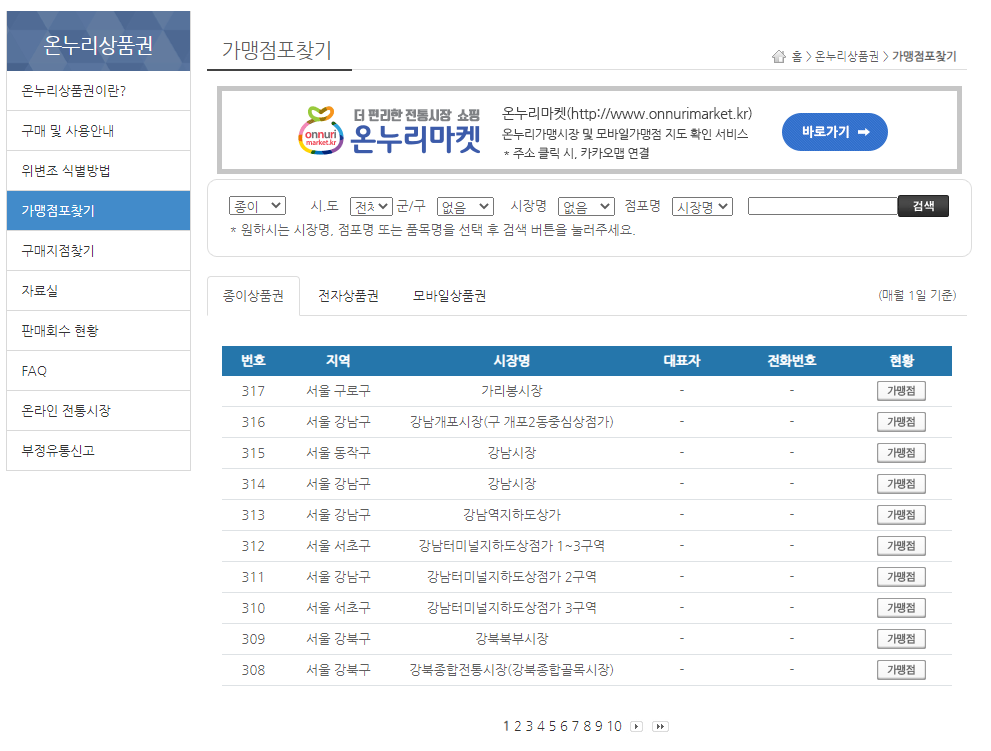Open 위변조 식별방법 sidebar menu
991x751 pixels.
pyautogui.click(x=99, y=171)
